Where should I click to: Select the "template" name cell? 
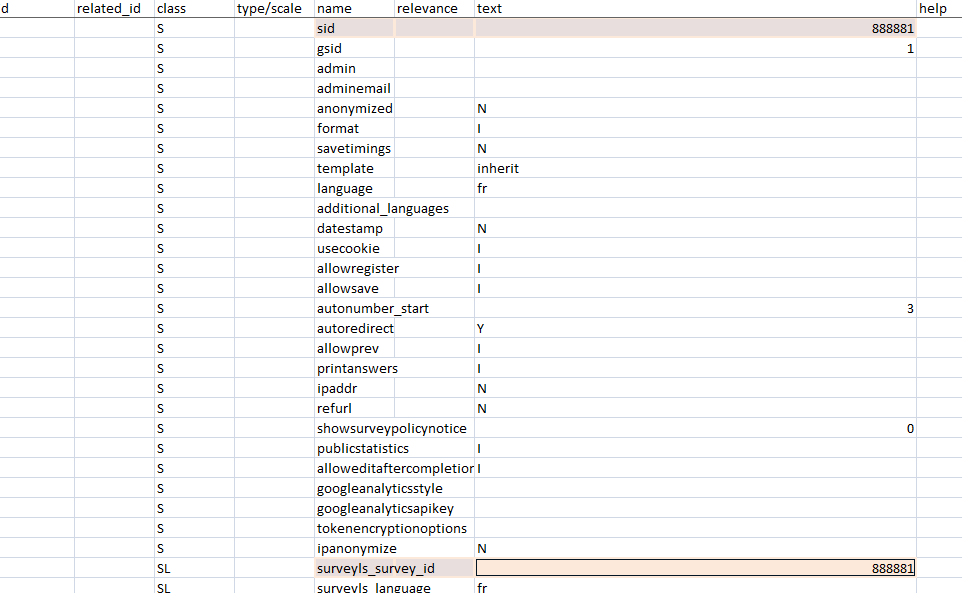[354, 169]
